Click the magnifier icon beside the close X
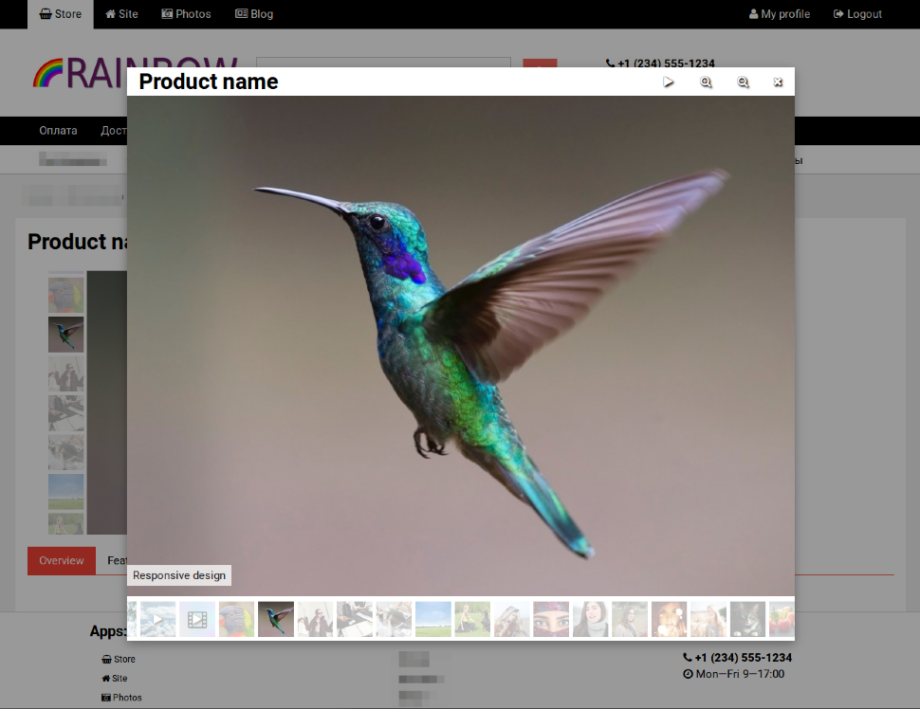 [x=743, y=83]
